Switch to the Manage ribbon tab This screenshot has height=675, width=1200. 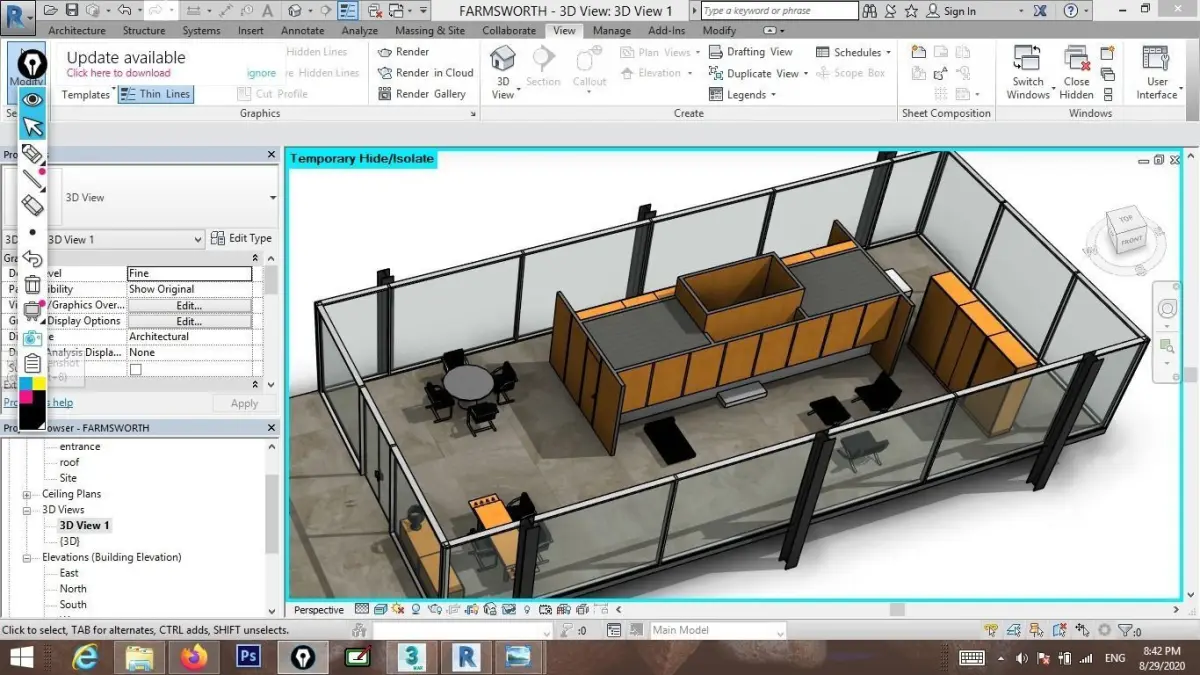coord(612,30)
